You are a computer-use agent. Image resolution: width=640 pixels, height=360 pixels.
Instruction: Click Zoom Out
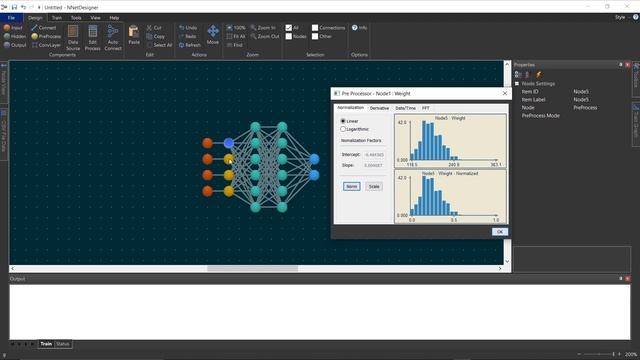coord(265,36)
